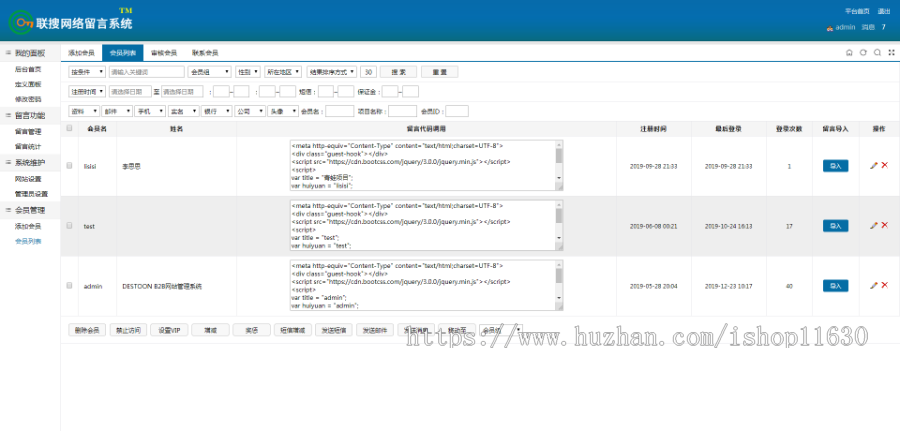The height and width of the screenshot is (431, 900).
Task: Open the 结果排序方式 sort dropdown
Action: [332, 72]
